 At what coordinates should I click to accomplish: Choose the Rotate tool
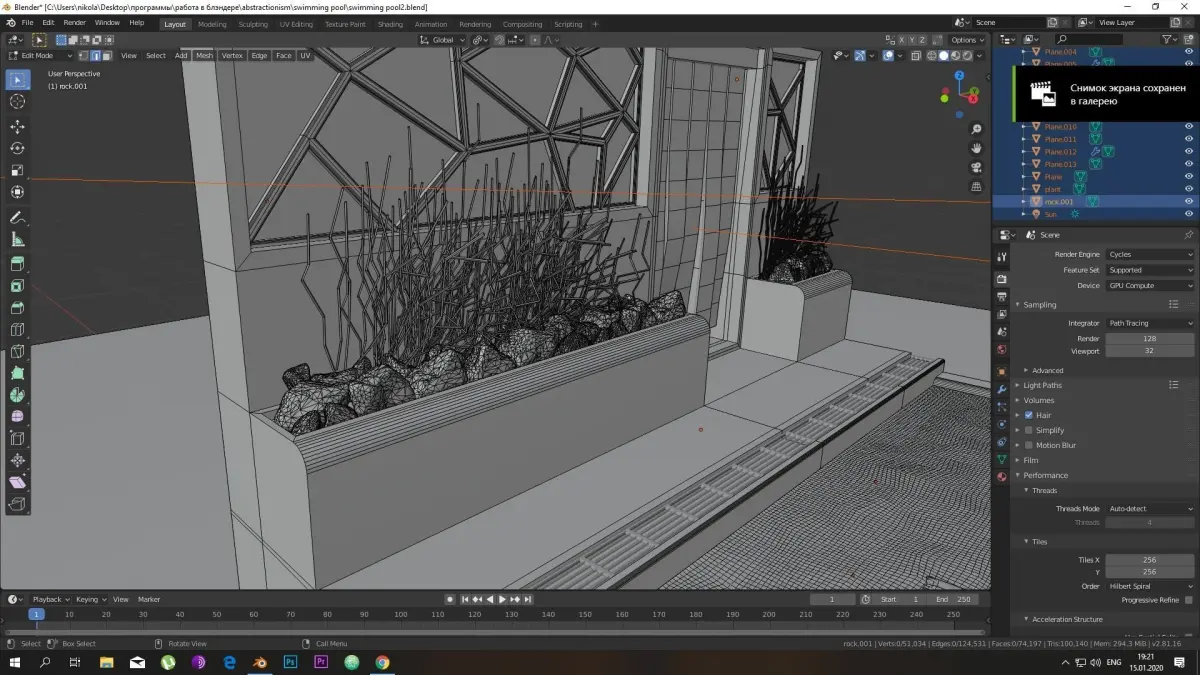pos(17,148)
